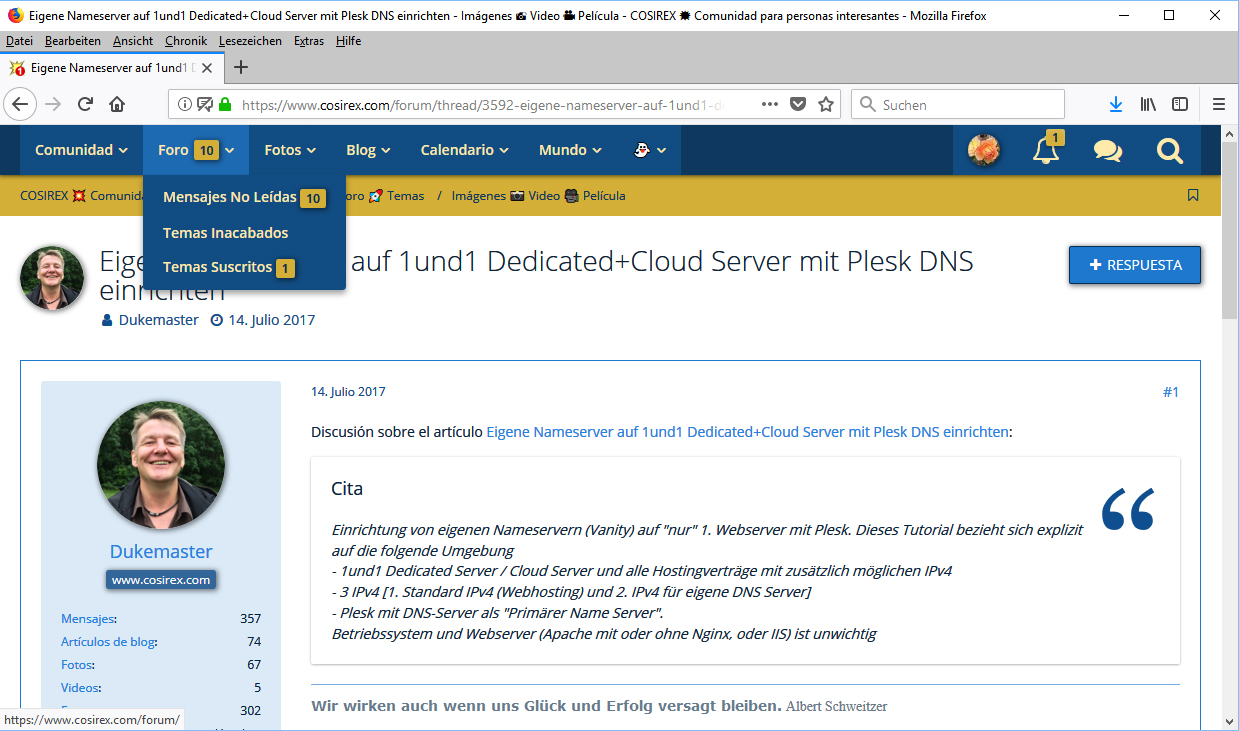Viewport: 1239px width, 731px height.
Task: Select Mensajes No Leídas menu entry
Action: (230, 198)
